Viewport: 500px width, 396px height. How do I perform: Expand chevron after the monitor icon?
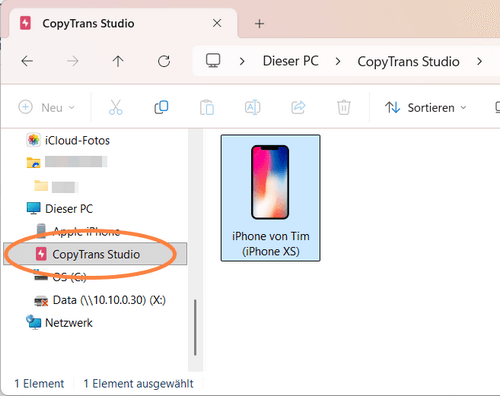tap(242, 61)
